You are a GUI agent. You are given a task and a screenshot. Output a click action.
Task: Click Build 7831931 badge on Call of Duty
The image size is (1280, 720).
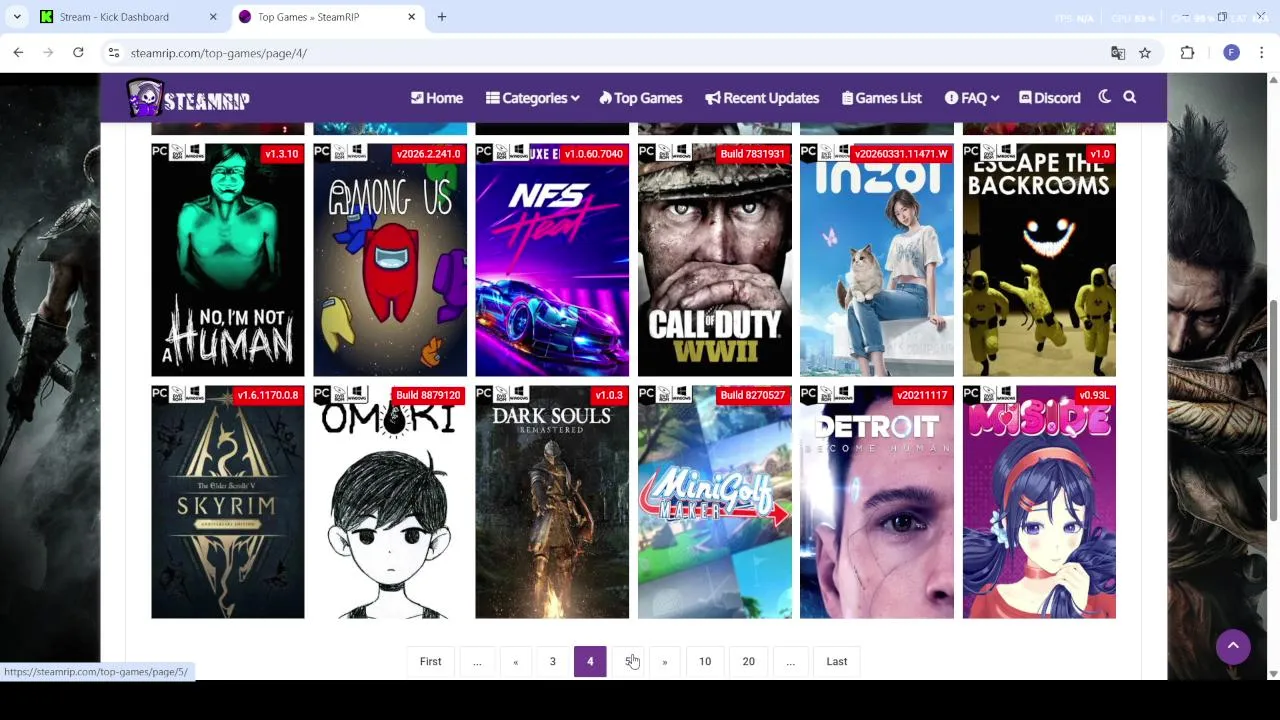pos(753,154)
